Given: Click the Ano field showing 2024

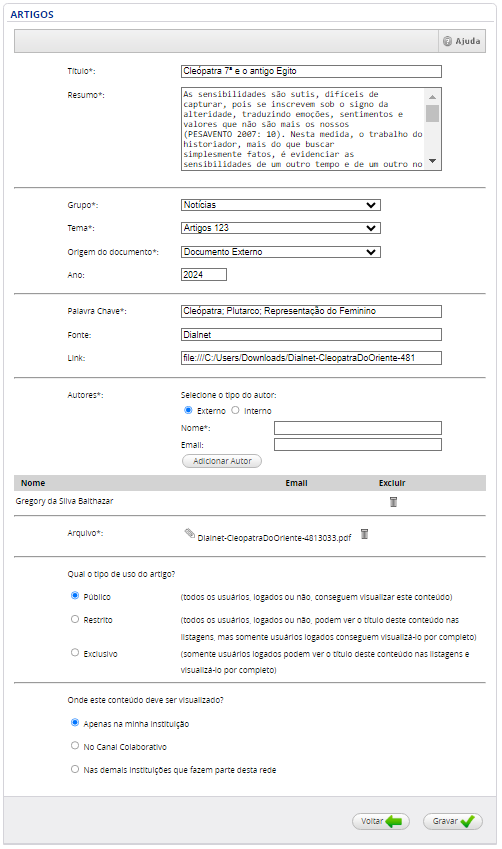Looking at the screenshot, I should click(204, 275).
